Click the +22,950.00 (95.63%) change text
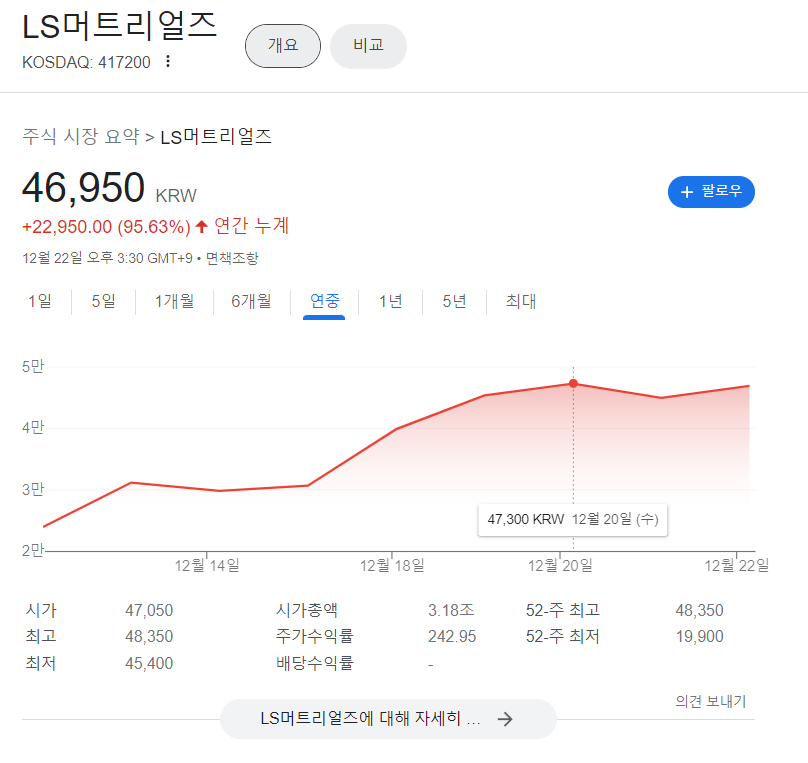The image size is (808, 763). (x=106, y=227)
